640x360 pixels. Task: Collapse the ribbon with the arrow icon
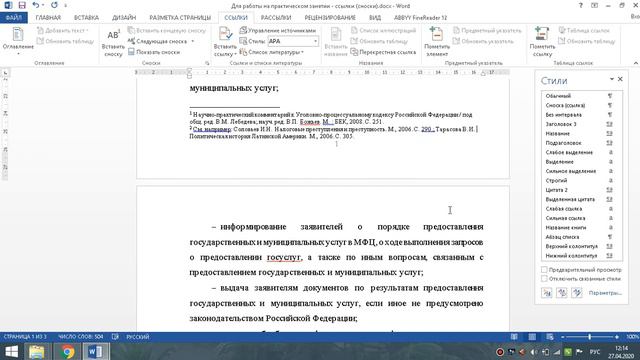click(636, 63)
